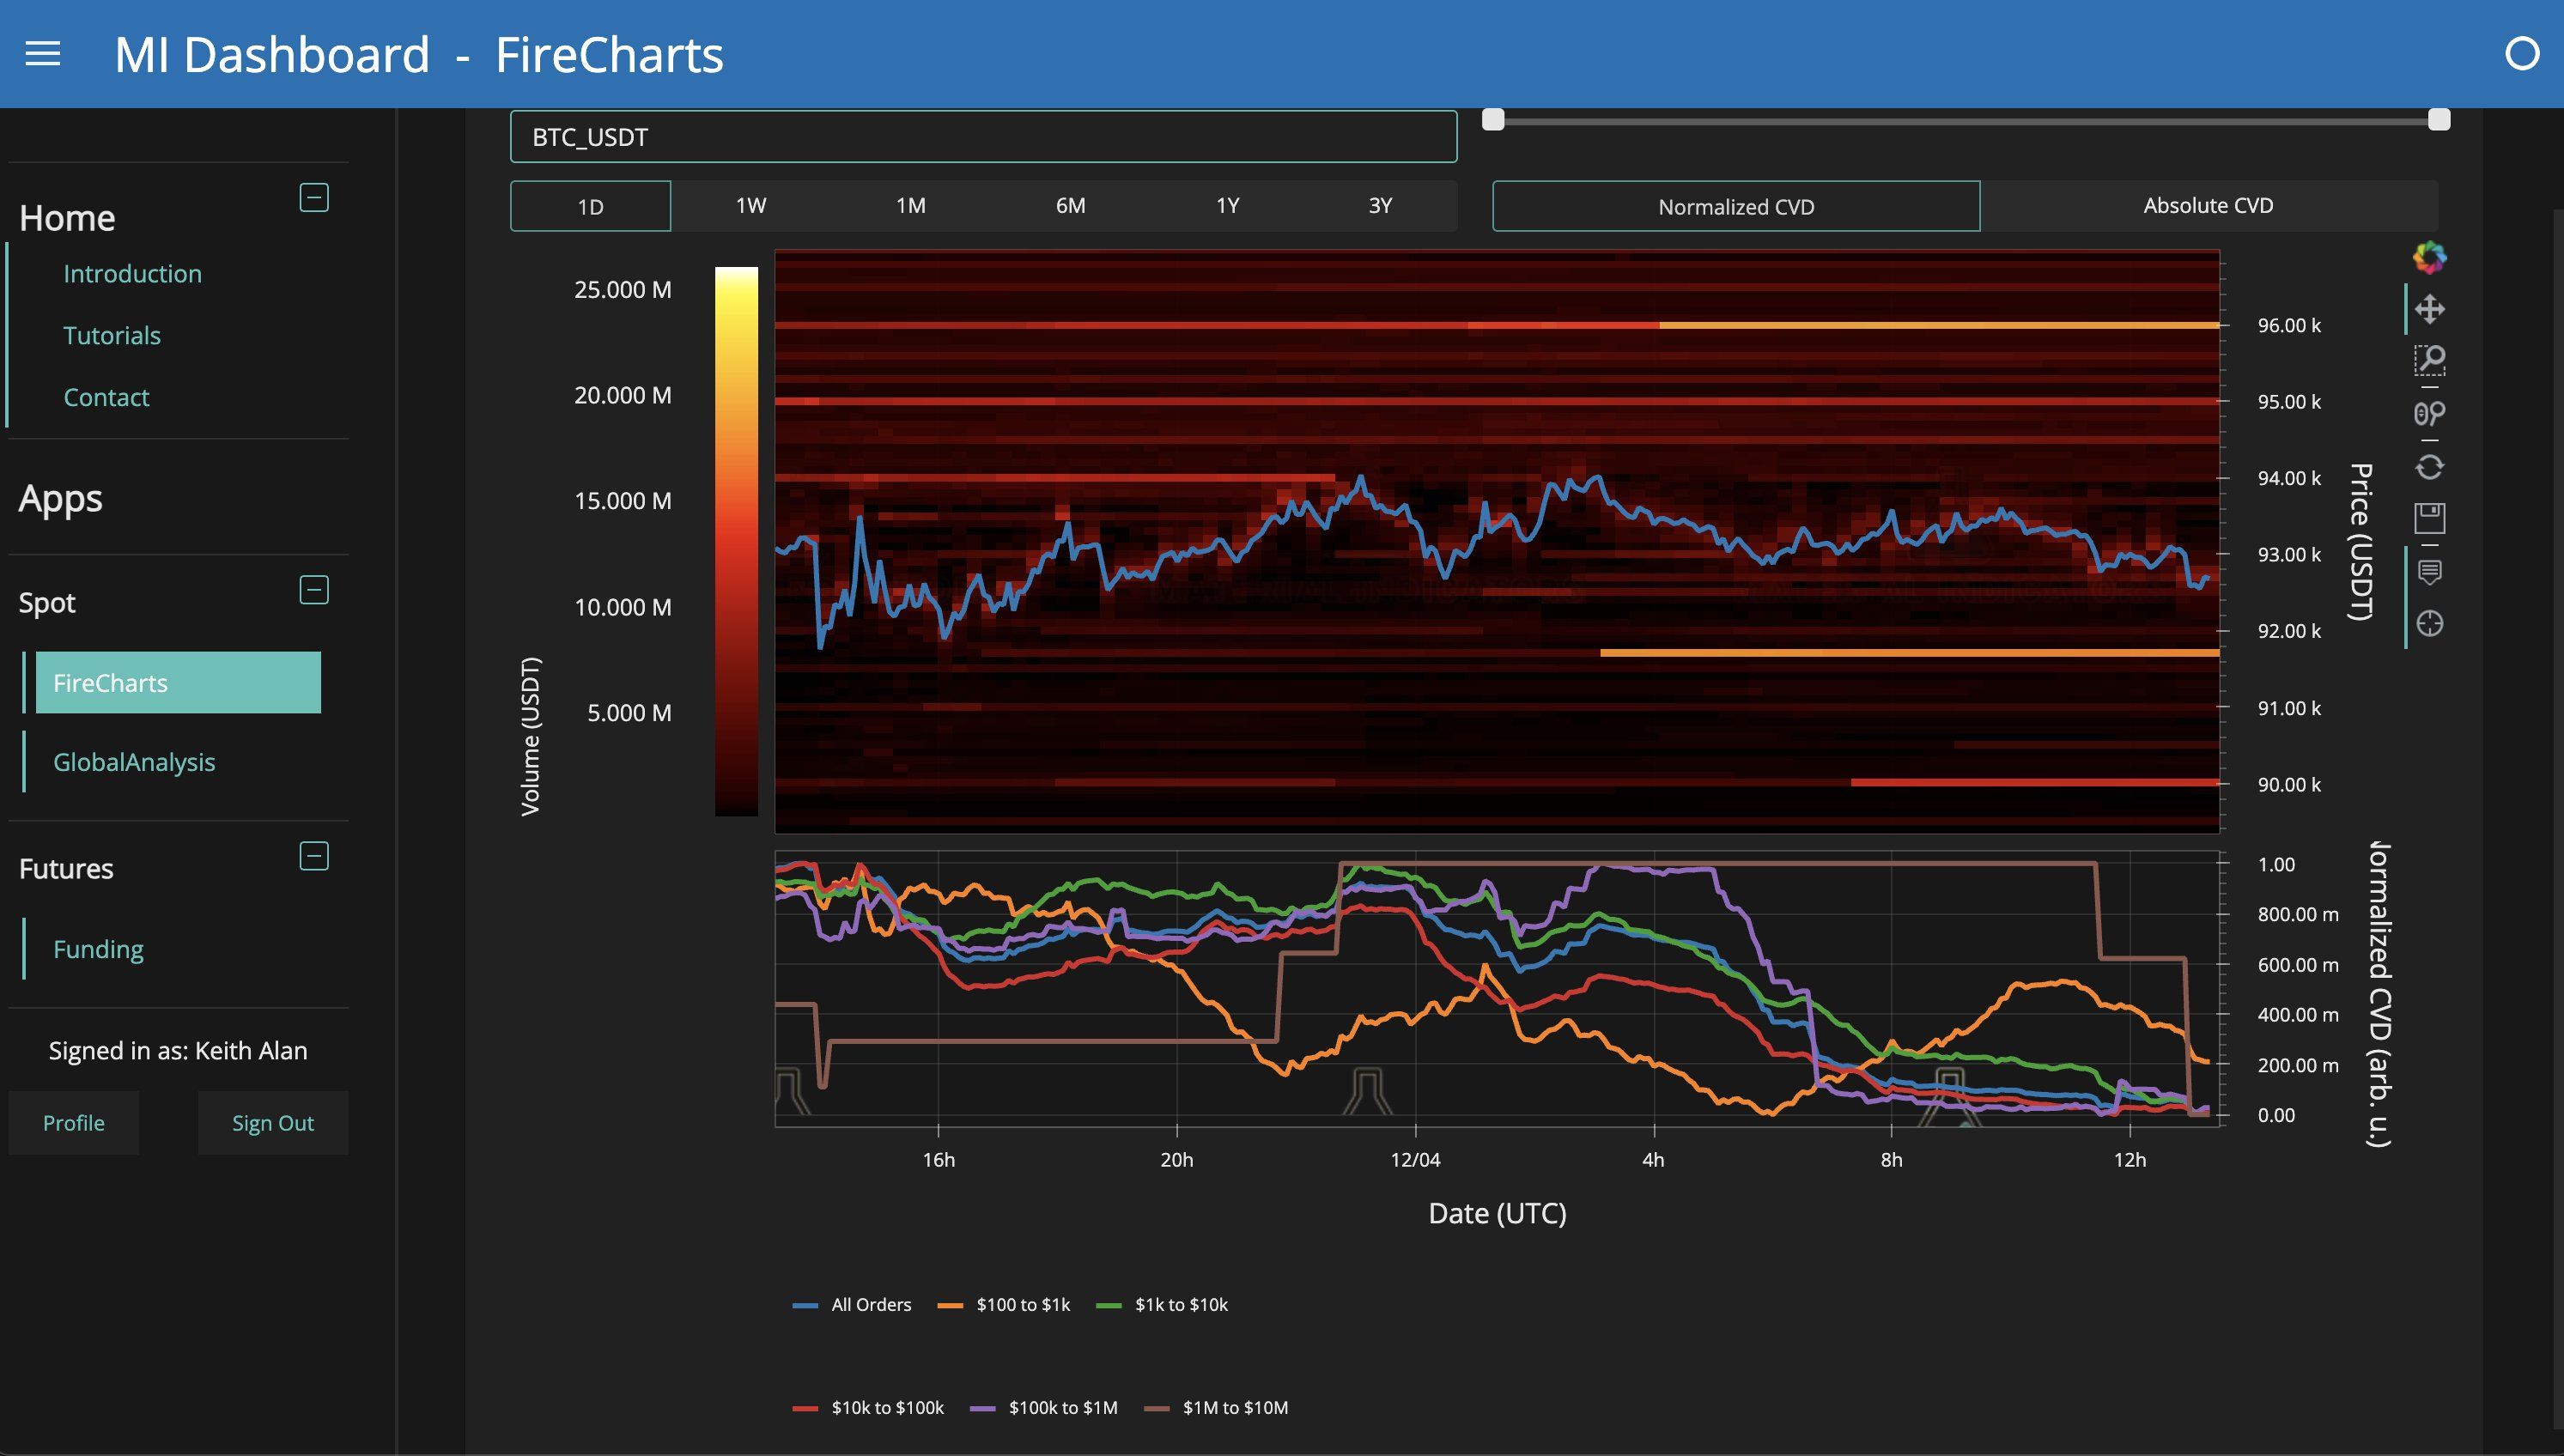This screenshot has height=1456, width=2564.
Task: Open the Bokeh logo link
Action: pos(2432,258)
